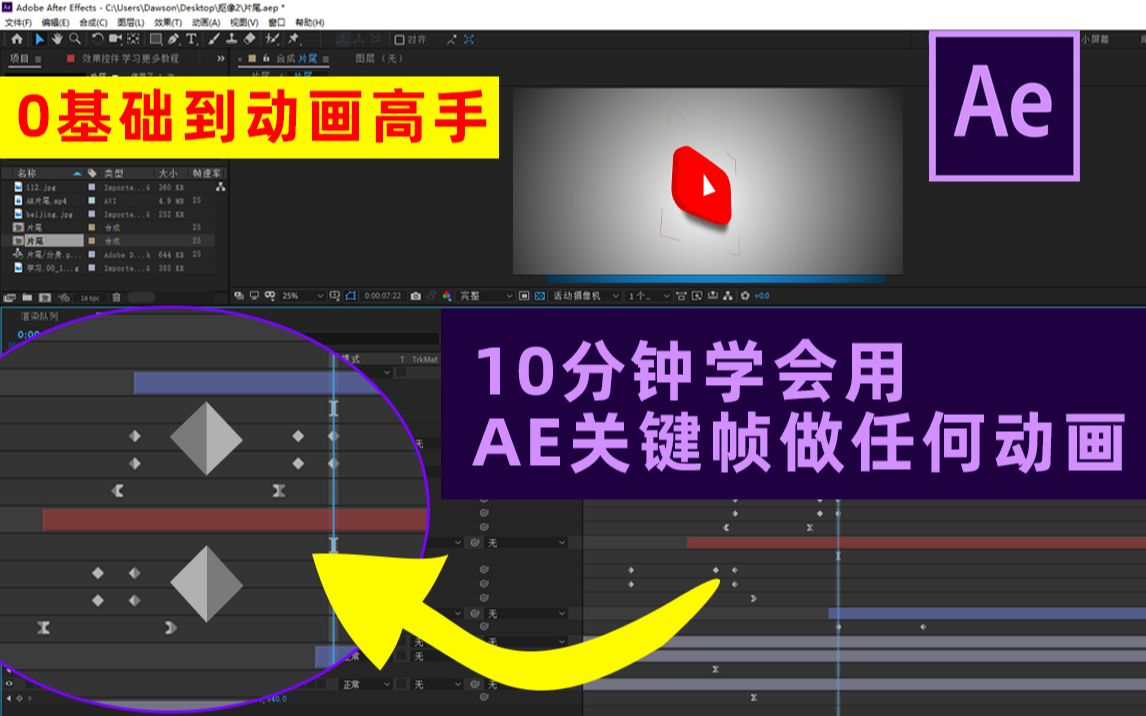Click the always preview this view icon
Image resolution: width=1146 pixels, height=716 pixels.
point(239,296)
